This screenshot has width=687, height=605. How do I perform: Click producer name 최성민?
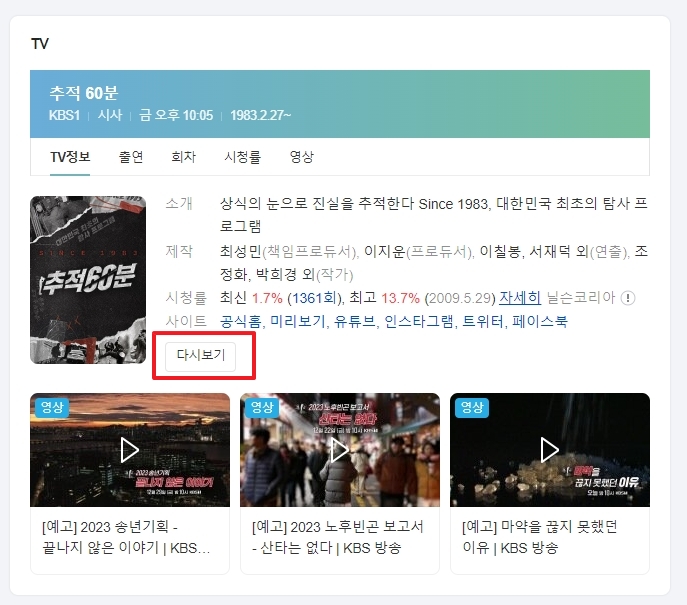(x=241, y=251)
